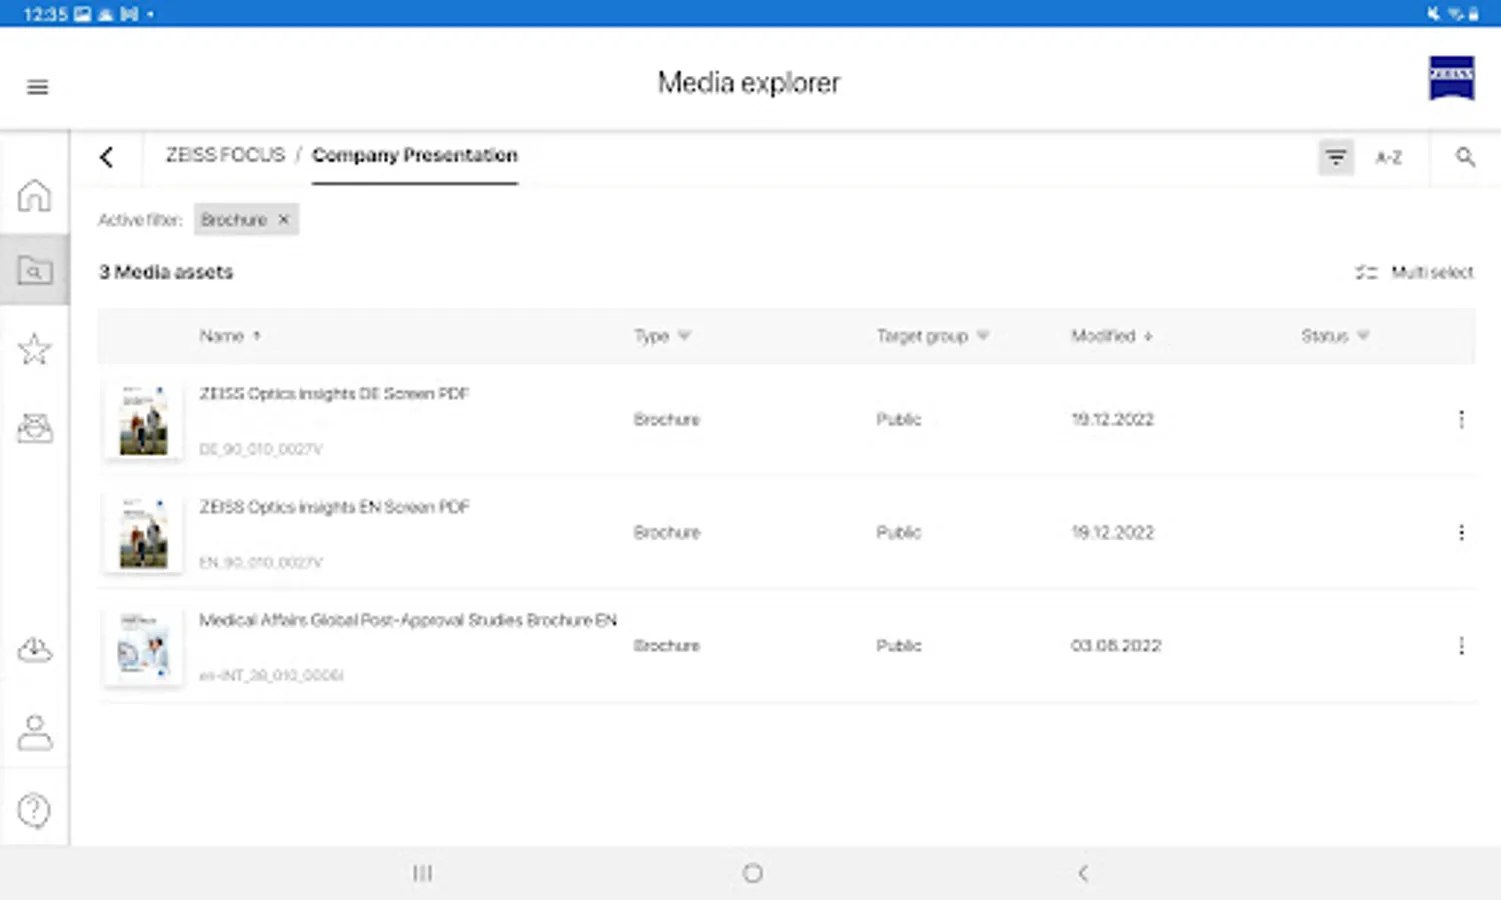Select the Company Presentation breadcrumb tab

click(414, 155)
